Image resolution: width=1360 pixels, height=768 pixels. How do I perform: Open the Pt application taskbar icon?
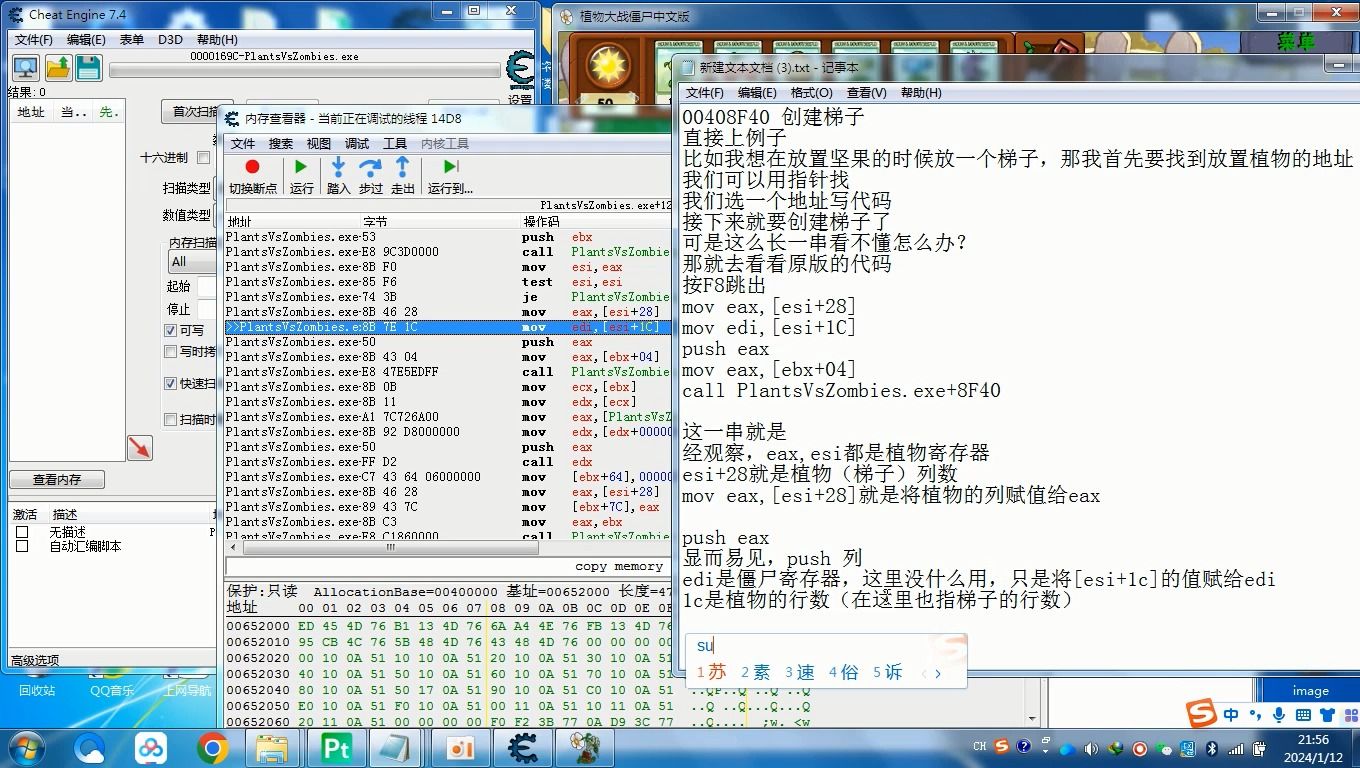click(336, 747)
